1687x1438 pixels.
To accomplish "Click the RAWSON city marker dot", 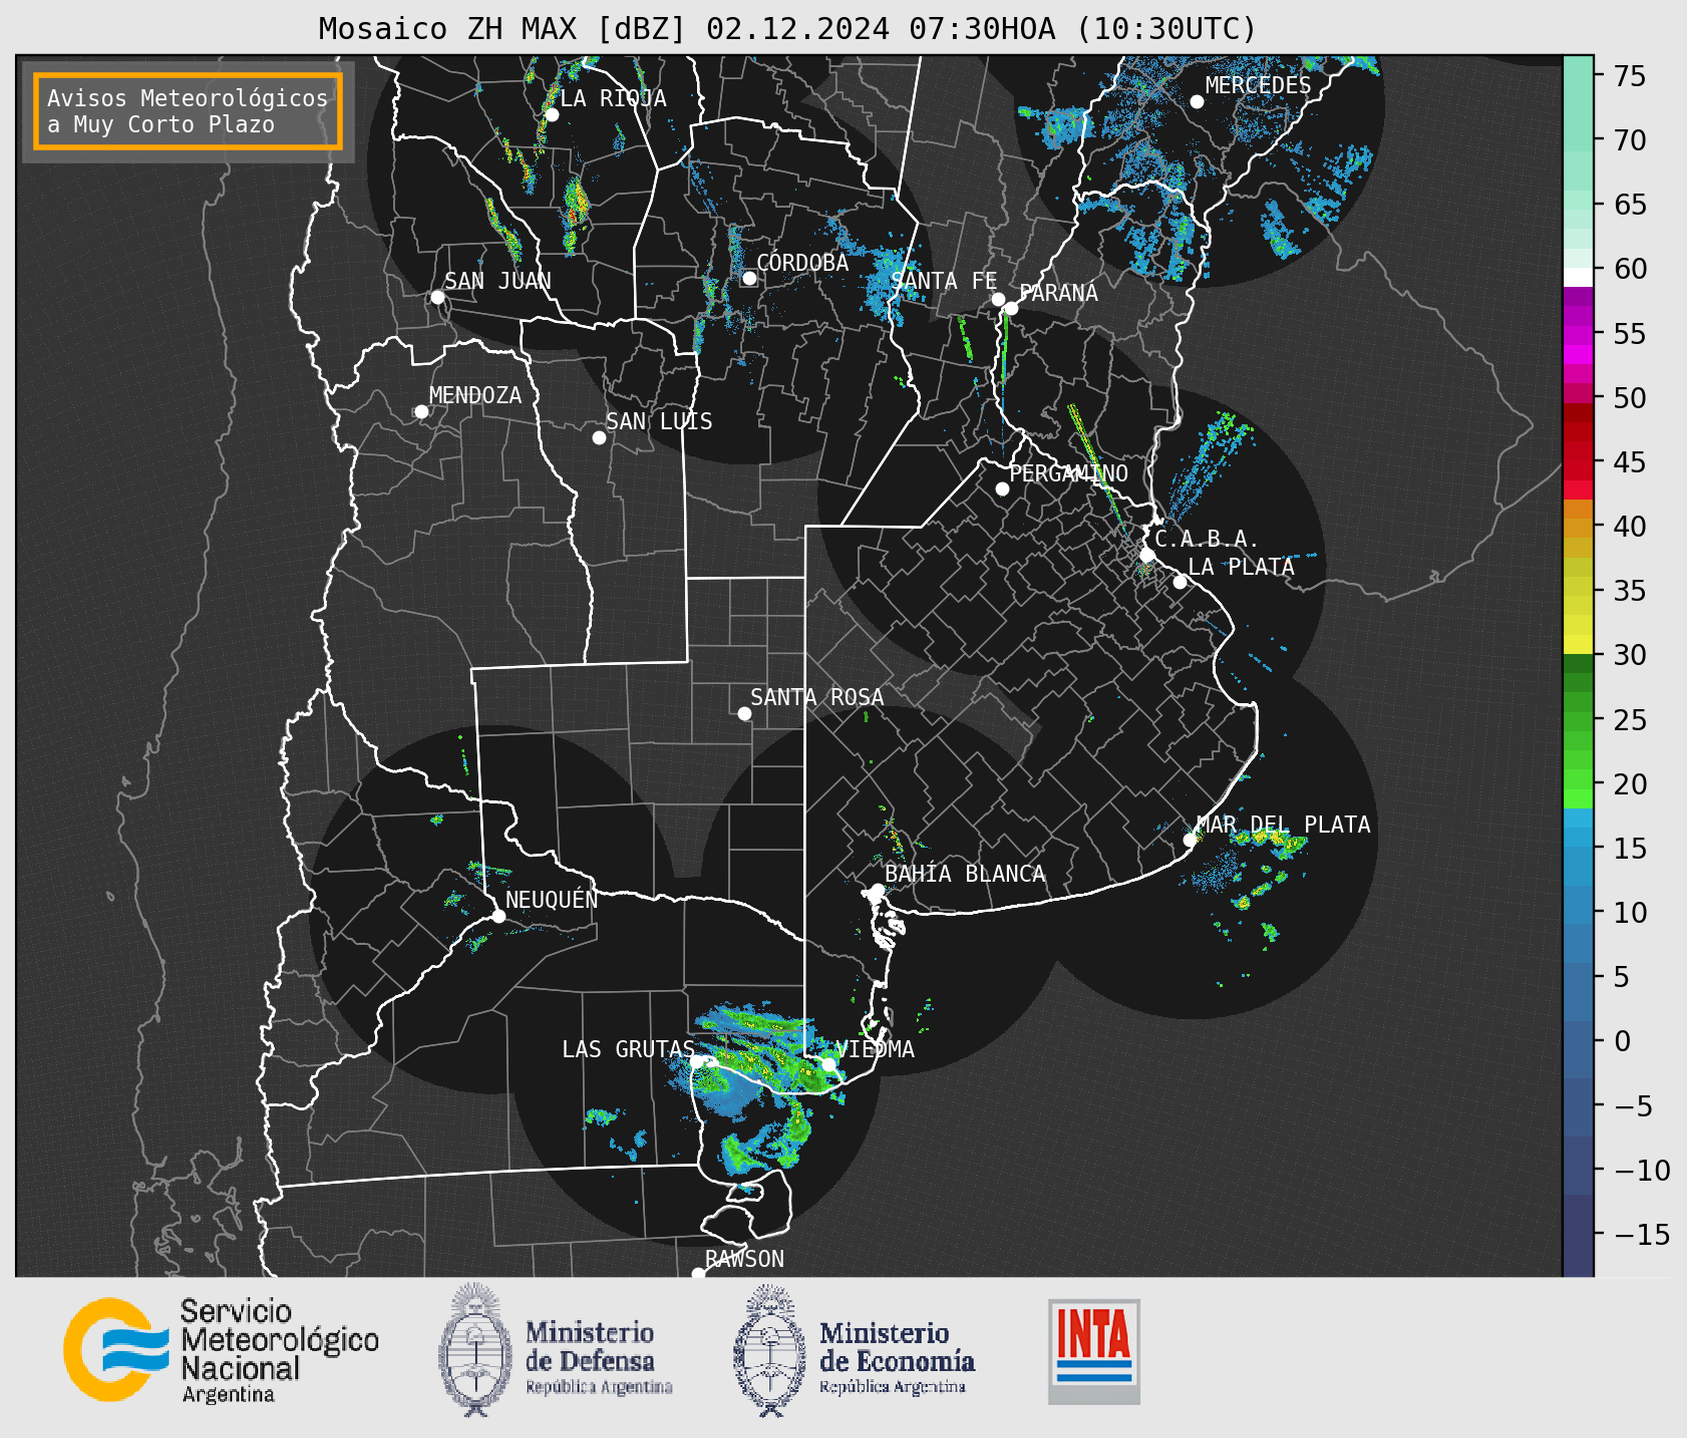I will 698,1274.
